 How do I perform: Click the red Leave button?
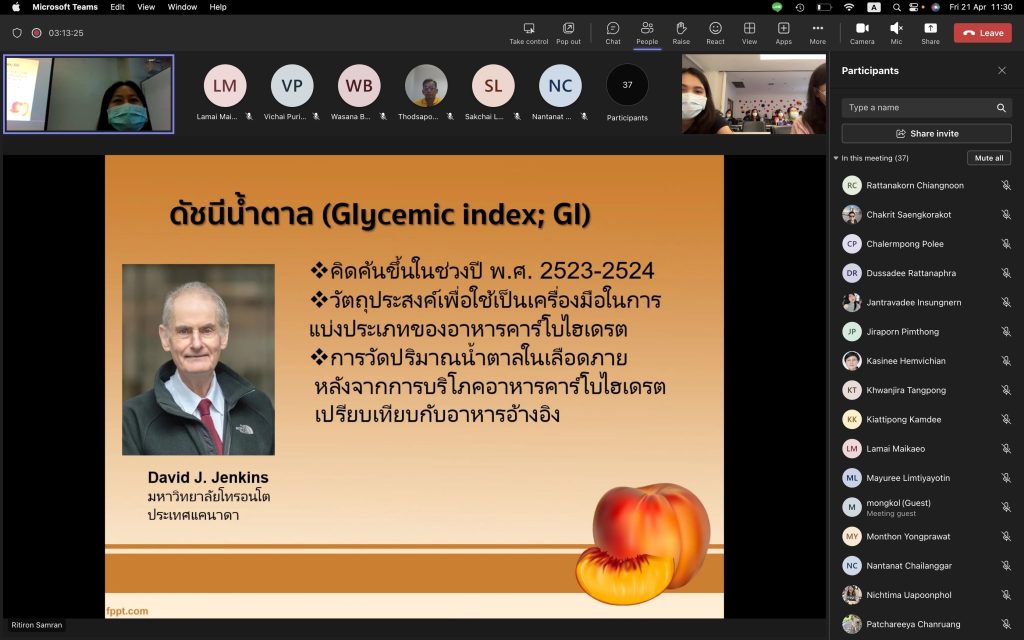point(982,33)
